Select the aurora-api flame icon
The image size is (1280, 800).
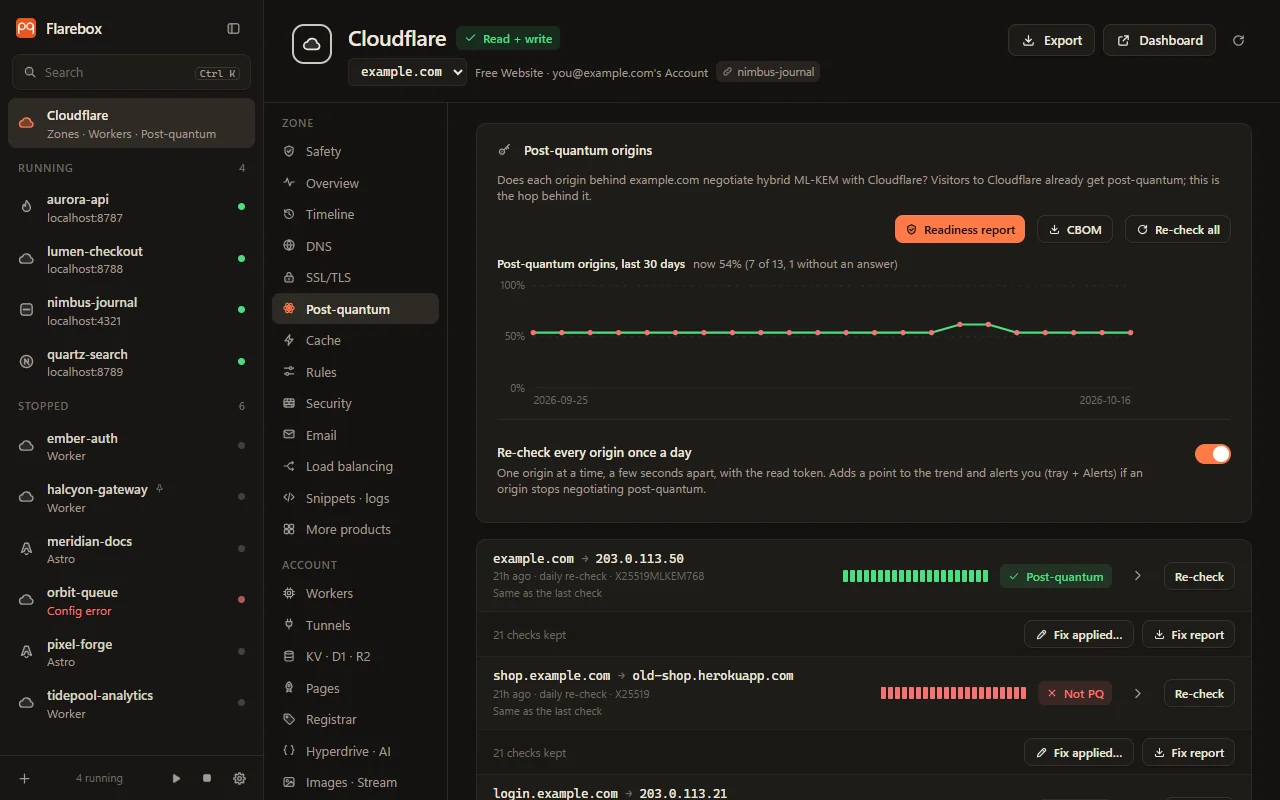pyautogui.click(x=27, y=207)
